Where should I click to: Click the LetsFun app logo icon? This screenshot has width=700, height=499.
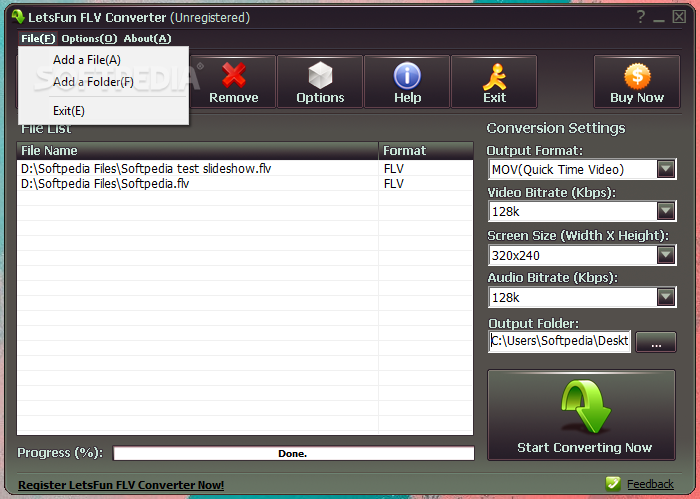click(18, 17)
